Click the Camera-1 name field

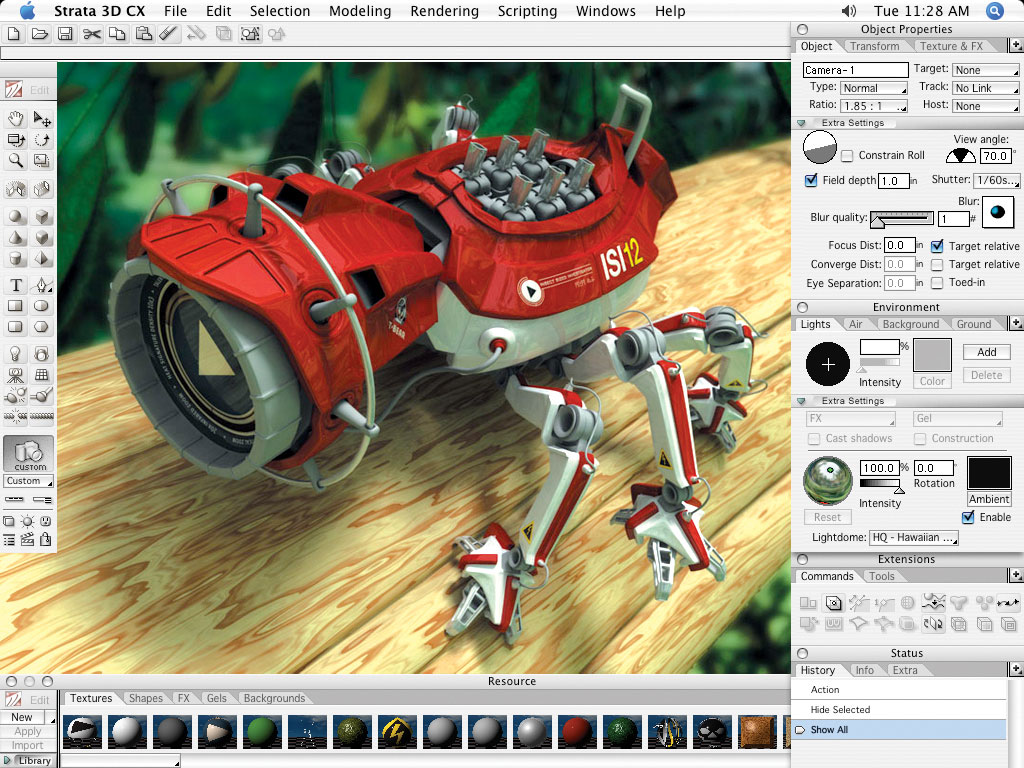(x=855, y=70)
